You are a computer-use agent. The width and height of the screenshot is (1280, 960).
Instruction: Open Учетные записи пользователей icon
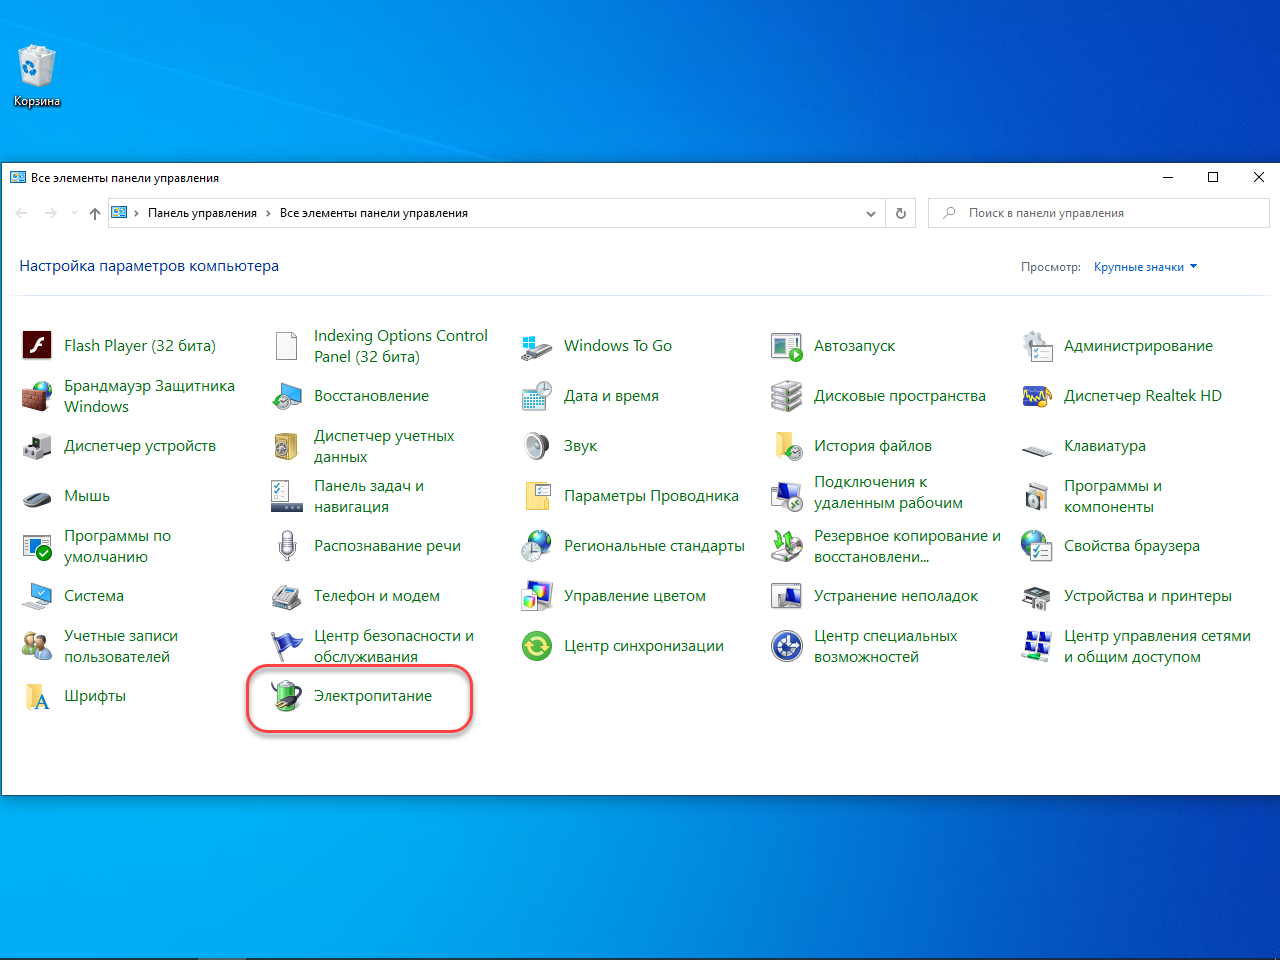click(37, 646)
